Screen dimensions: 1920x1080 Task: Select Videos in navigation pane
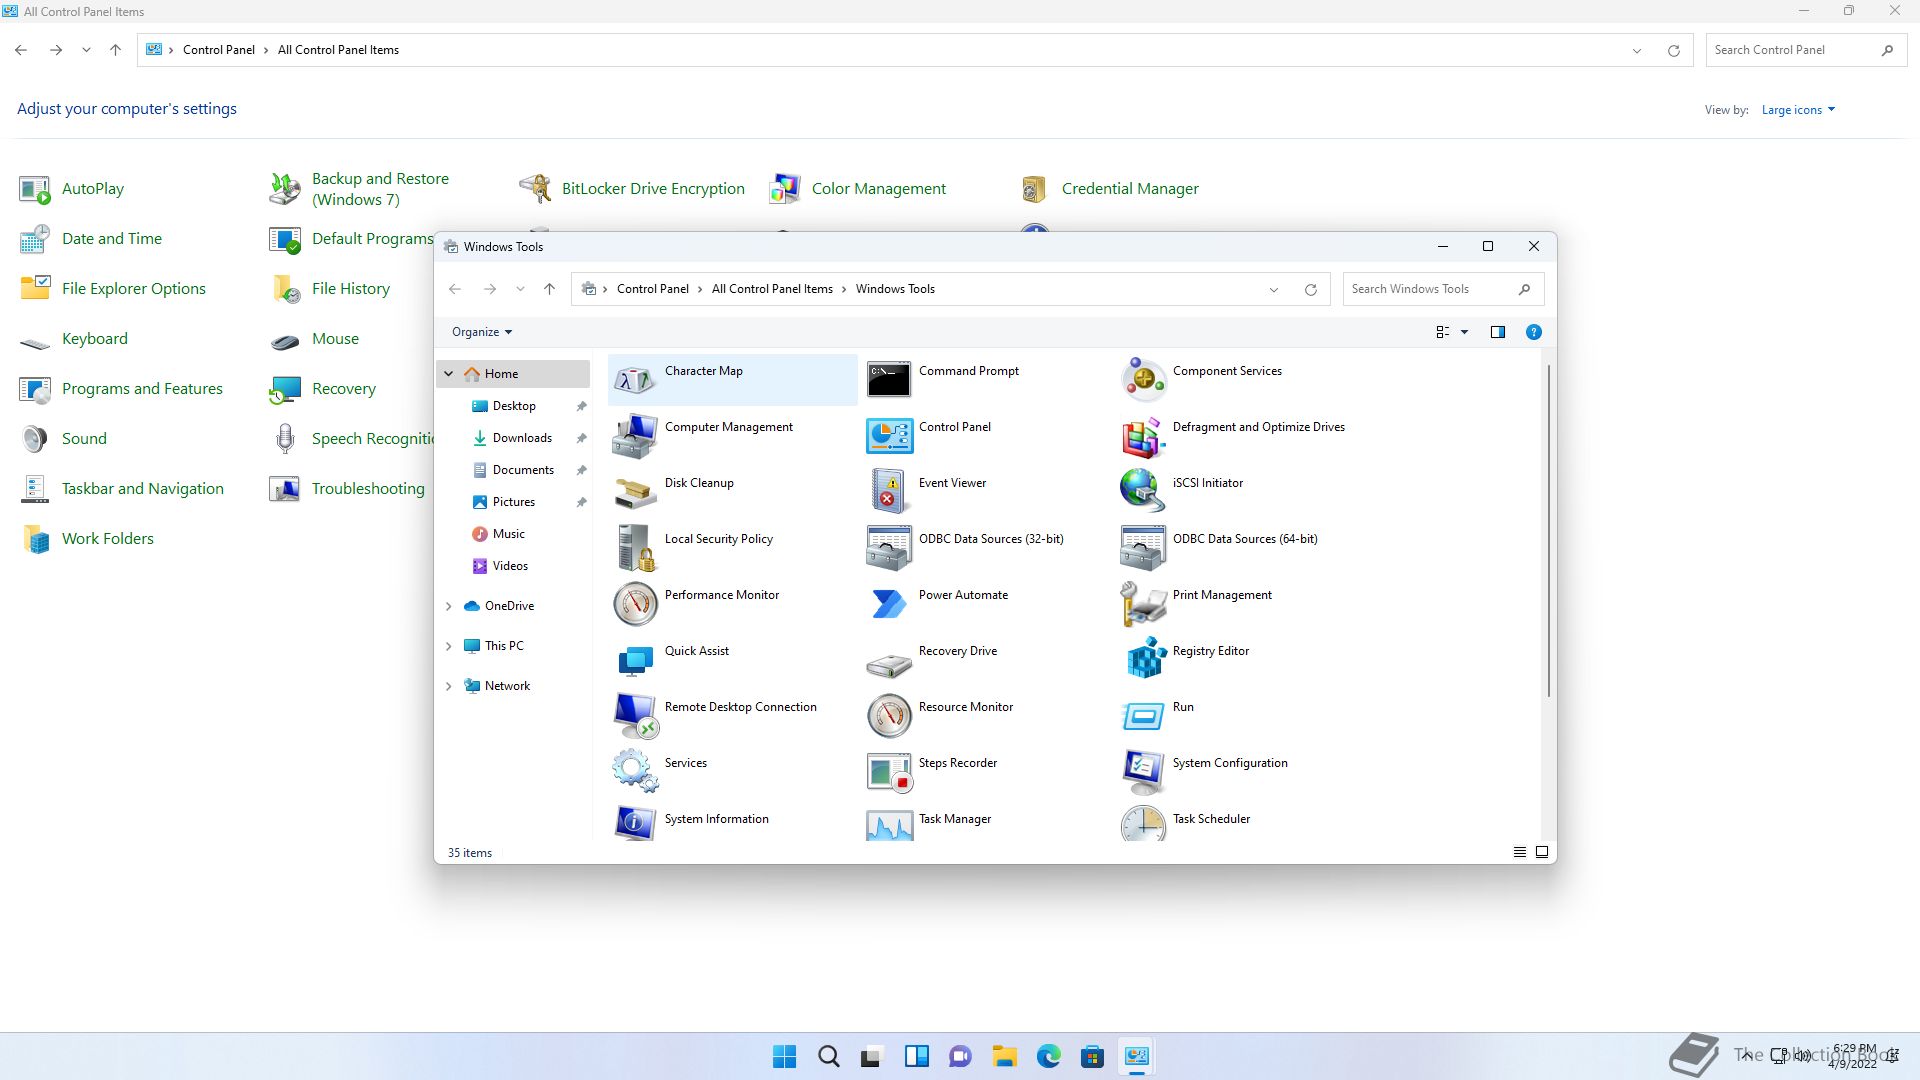pos(510,566)
